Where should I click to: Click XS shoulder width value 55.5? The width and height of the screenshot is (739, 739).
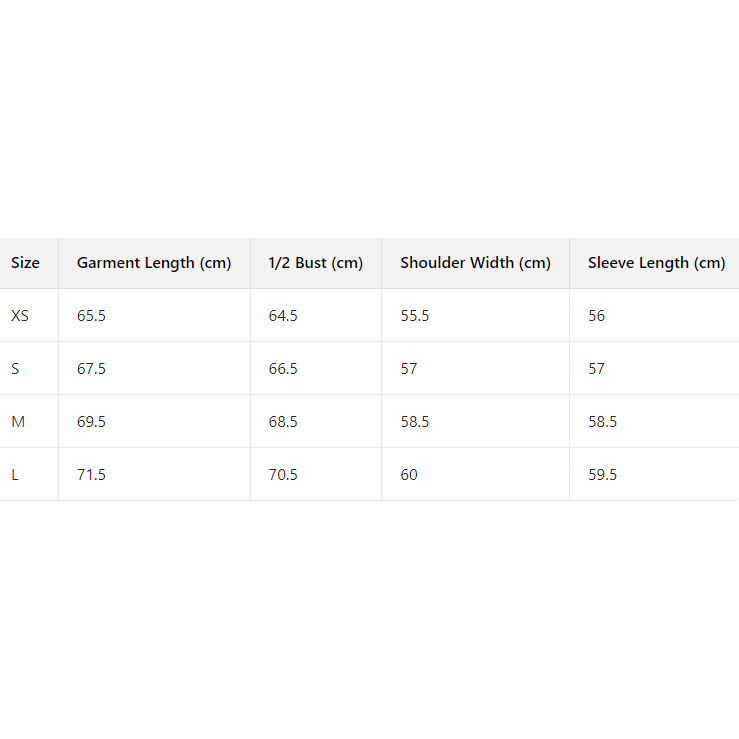pyautogui.click(x=415, y=316)
